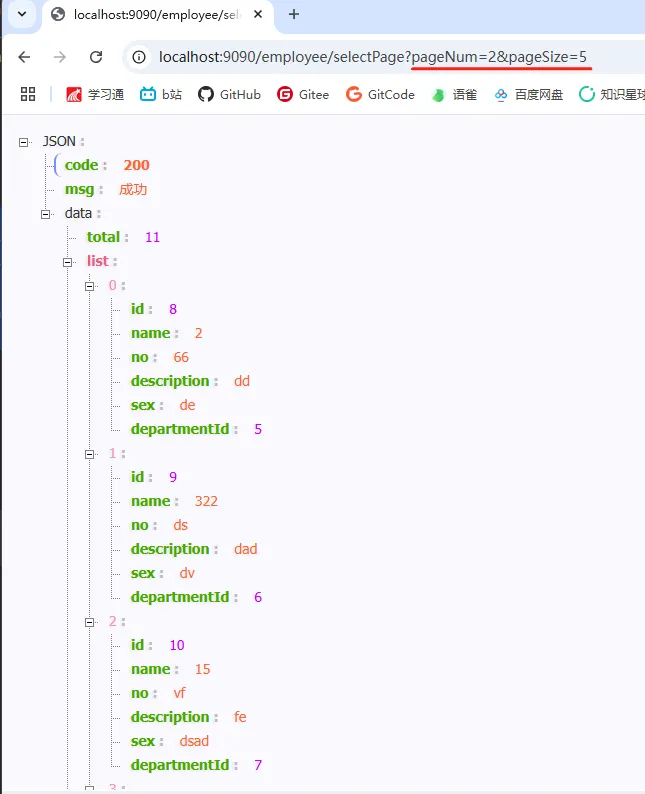Open the 学习通 bookmark

pos(95,94)
